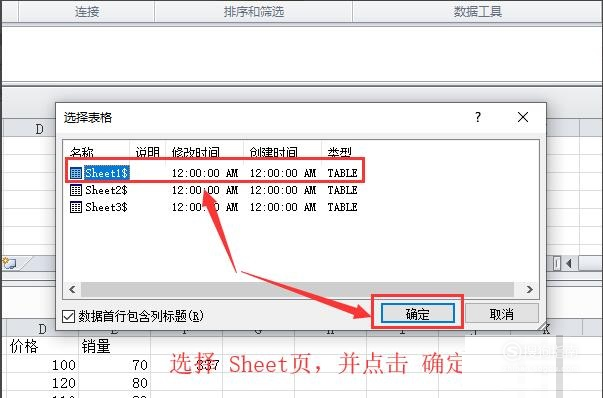The height and width of the screenshot is (398, 603).
Task: Click the 类型 column header
Action: [x=340, y=152]
